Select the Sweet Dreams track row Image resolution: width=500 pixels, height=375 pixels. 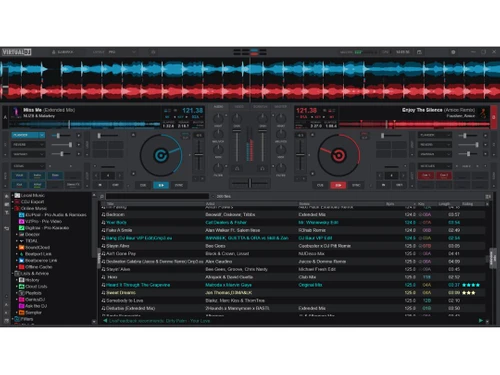[293, 293]
